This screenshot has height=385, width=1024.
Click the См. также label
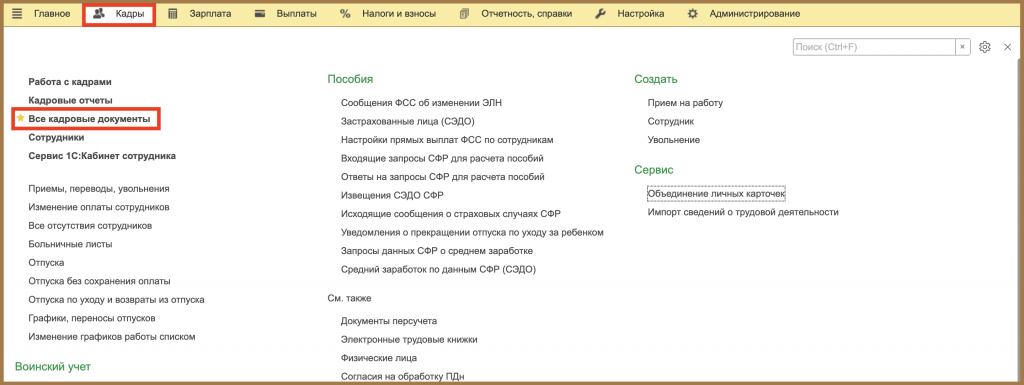point(349,298)
